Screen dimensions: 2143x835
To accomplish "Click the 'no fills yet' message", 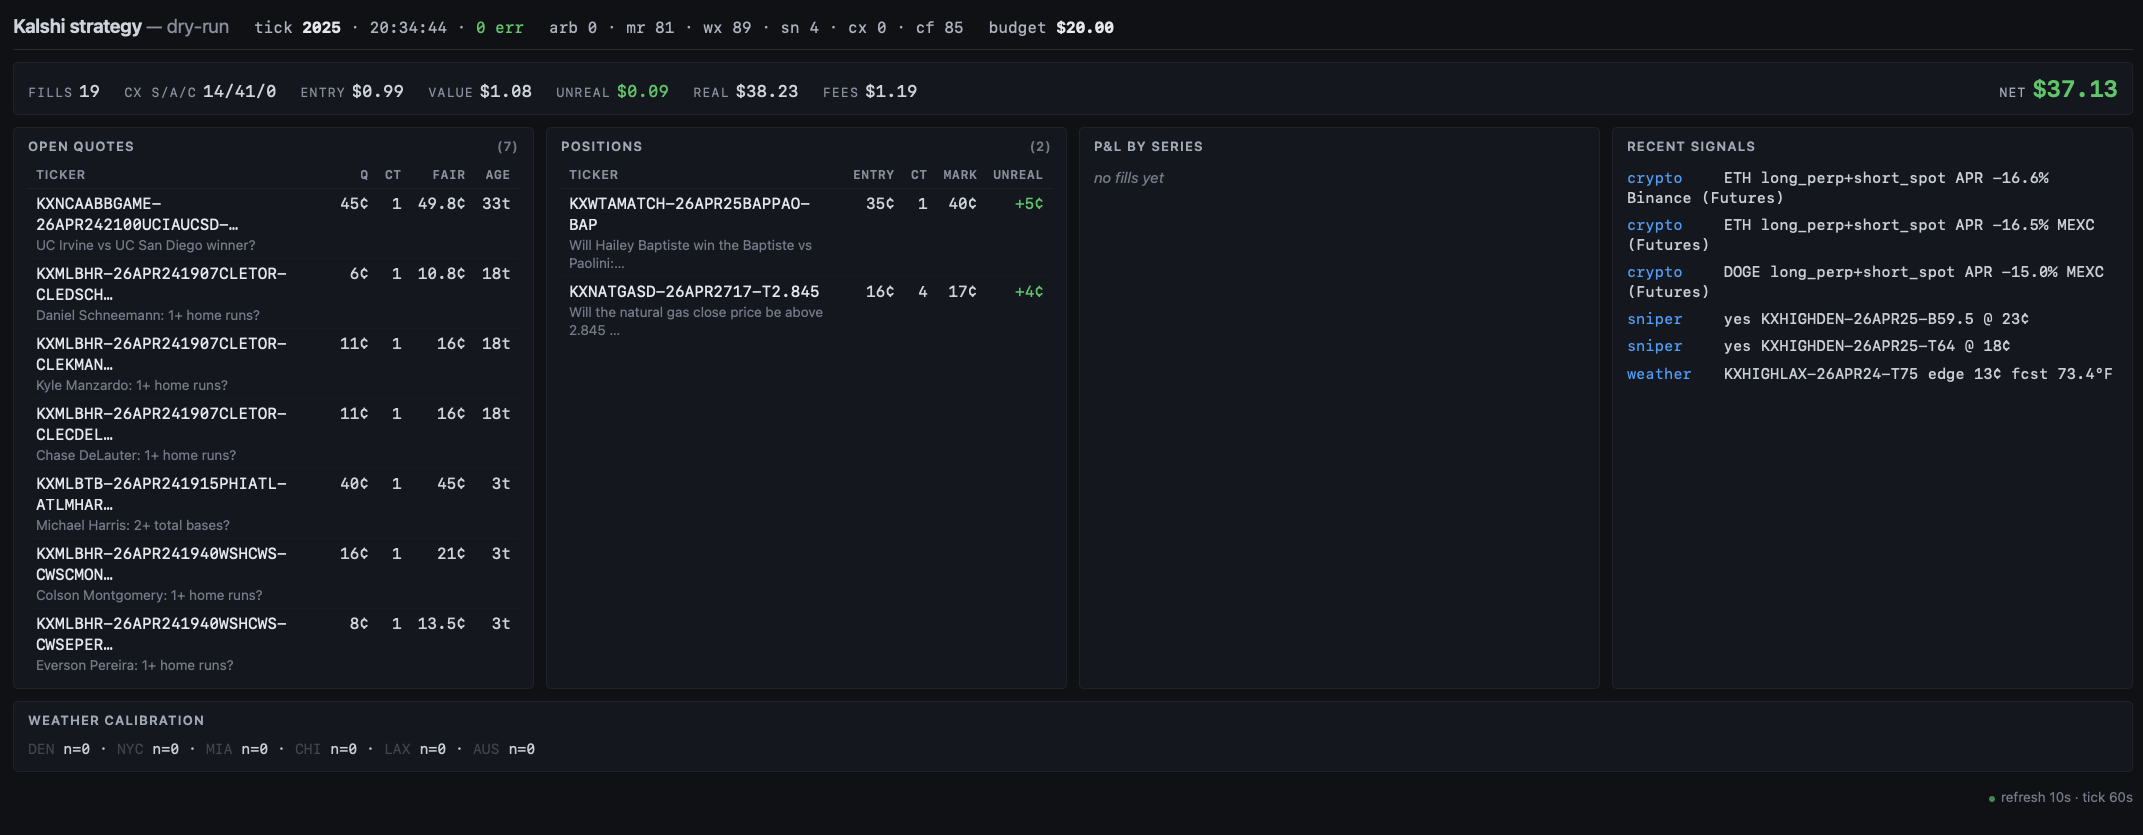I will click(1129, 178).
